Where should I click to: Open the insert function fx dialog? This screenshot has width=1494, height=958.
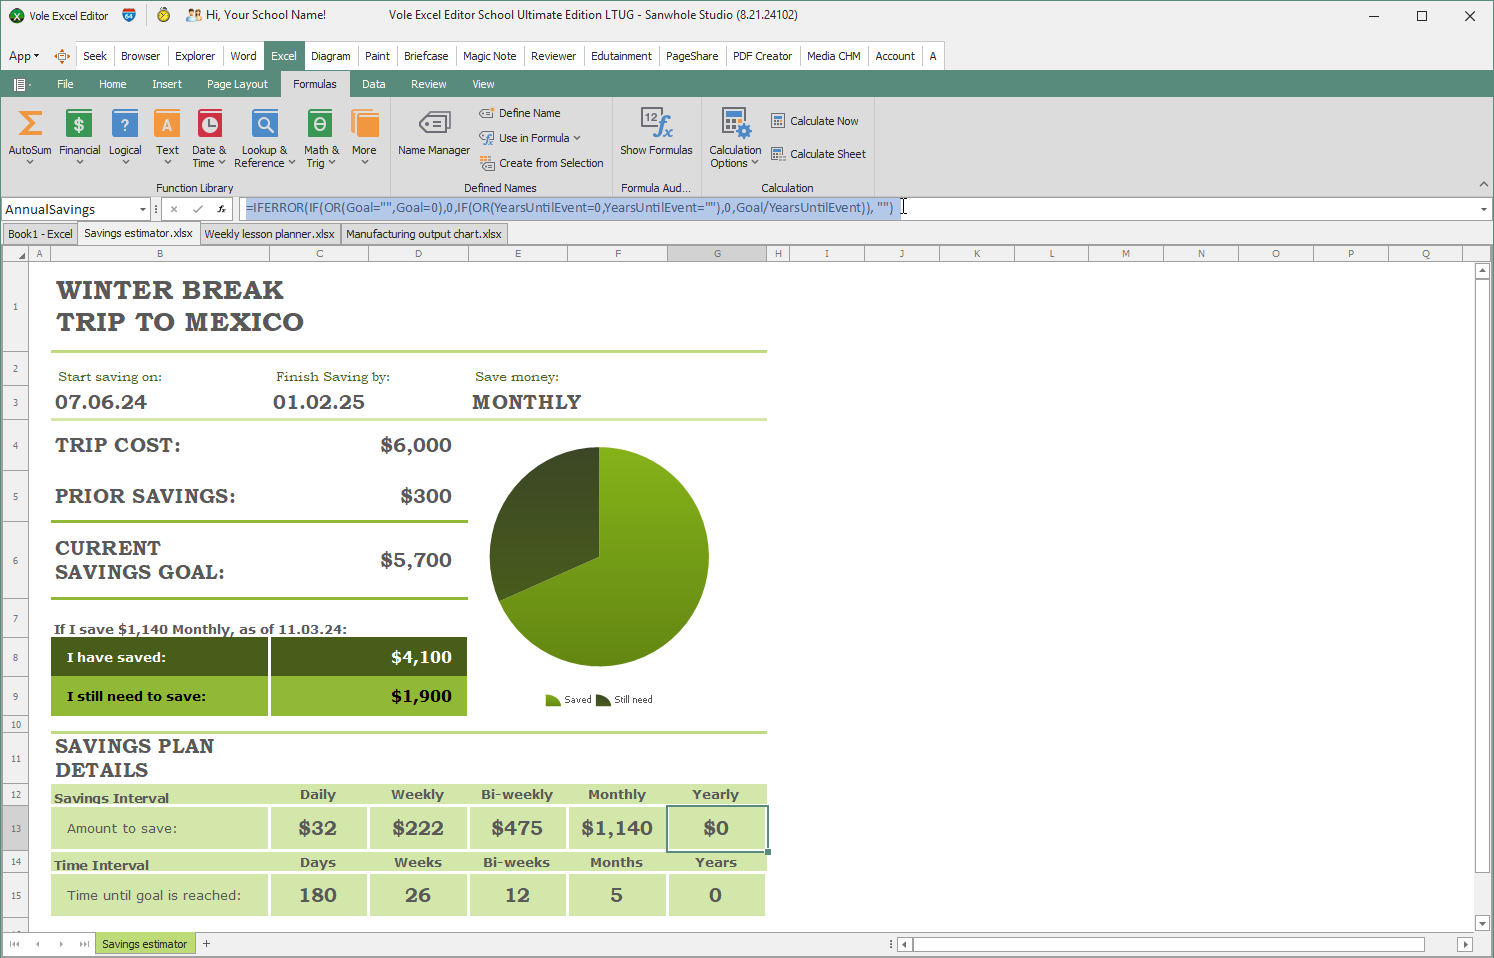point(221,209)
